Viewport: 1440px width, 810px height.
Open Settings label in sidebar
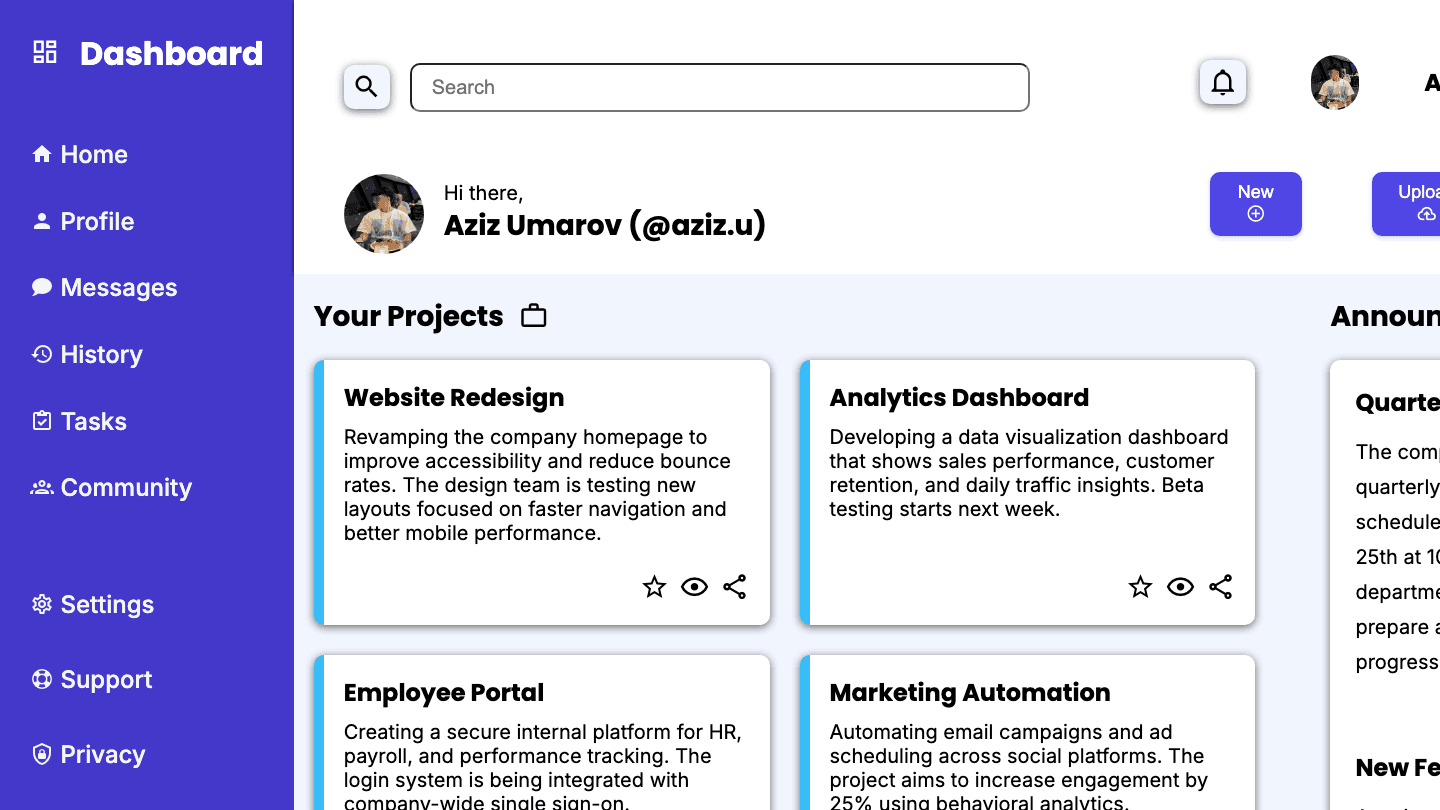107,604
